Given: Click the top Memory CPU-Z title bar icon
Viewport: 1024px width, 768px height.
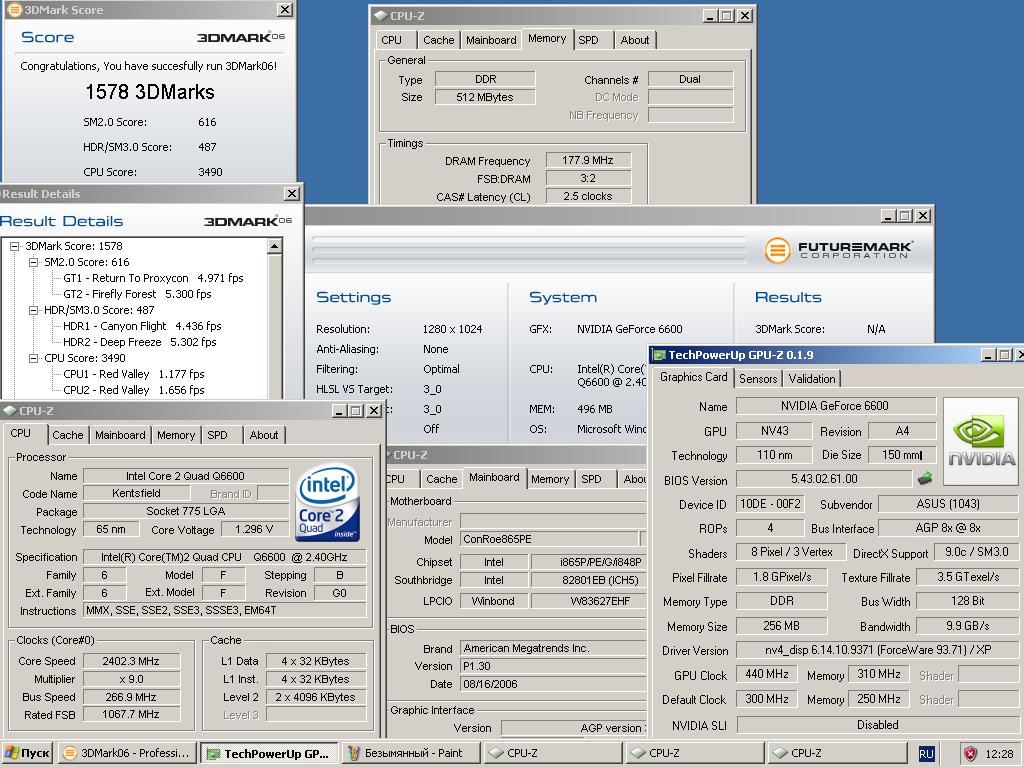Looking at the screenshot, I should click(x=379, y=16).
